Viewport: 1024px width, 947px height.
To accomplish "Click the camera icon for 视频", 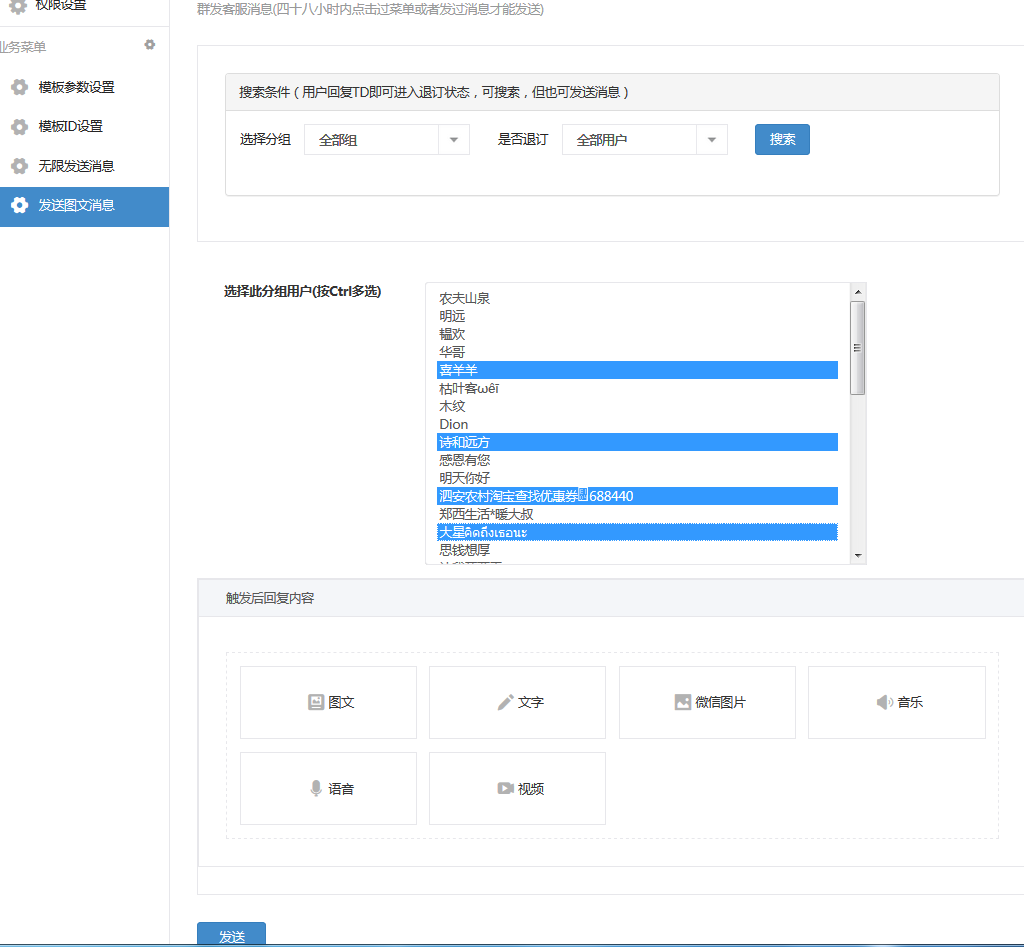I will click(x=505, y=788).
